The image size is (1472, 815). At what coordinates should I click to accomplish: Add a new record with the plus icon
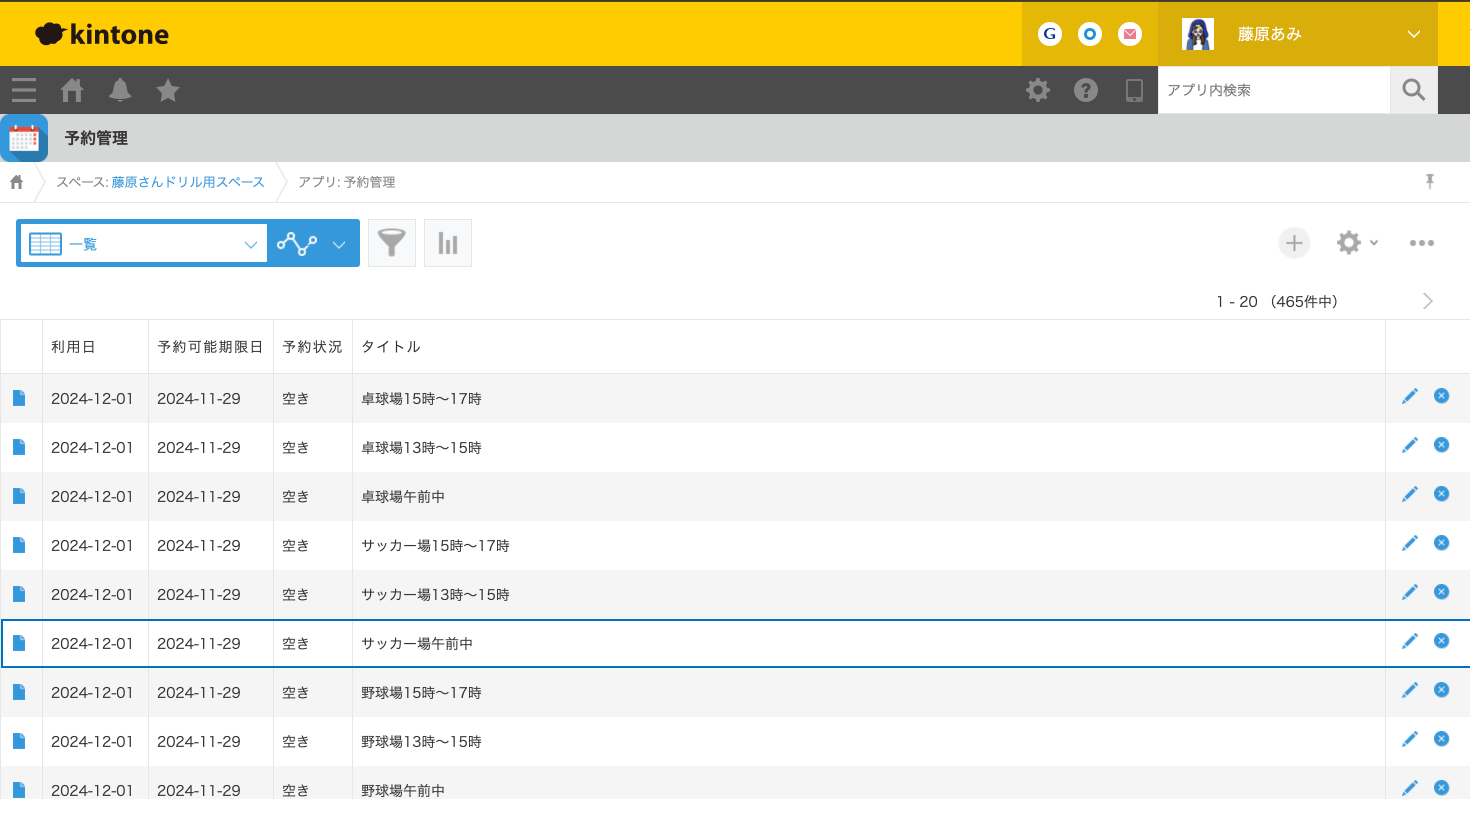coord(1294,242)
